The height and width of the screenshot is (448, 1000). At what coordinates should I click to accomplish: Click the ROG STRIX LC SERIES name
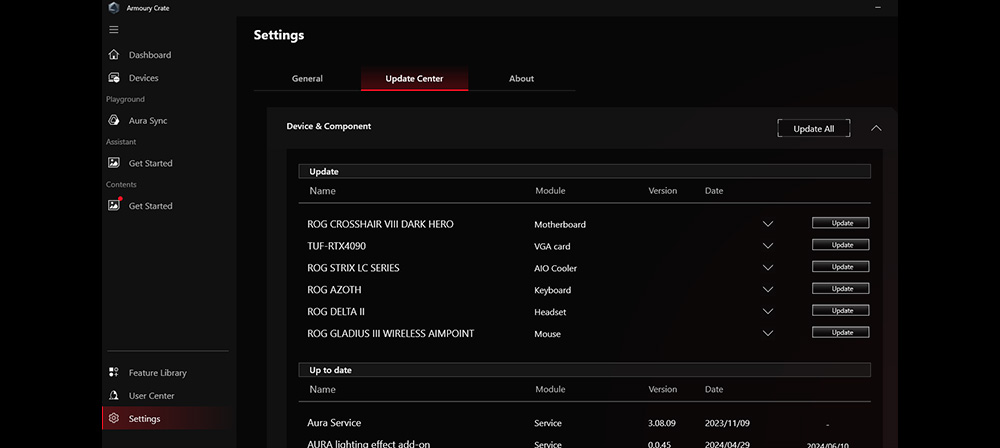coord(353,267)
